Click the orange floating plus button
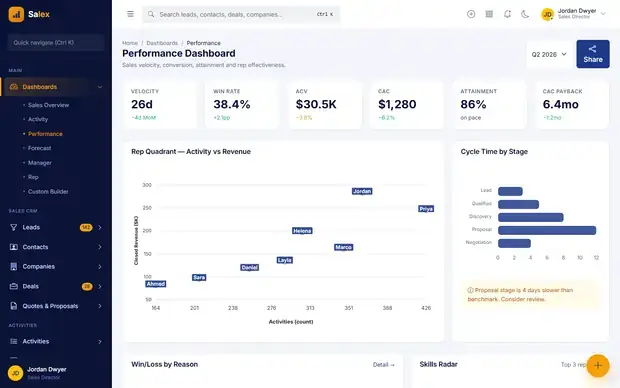 pos(597,366)
